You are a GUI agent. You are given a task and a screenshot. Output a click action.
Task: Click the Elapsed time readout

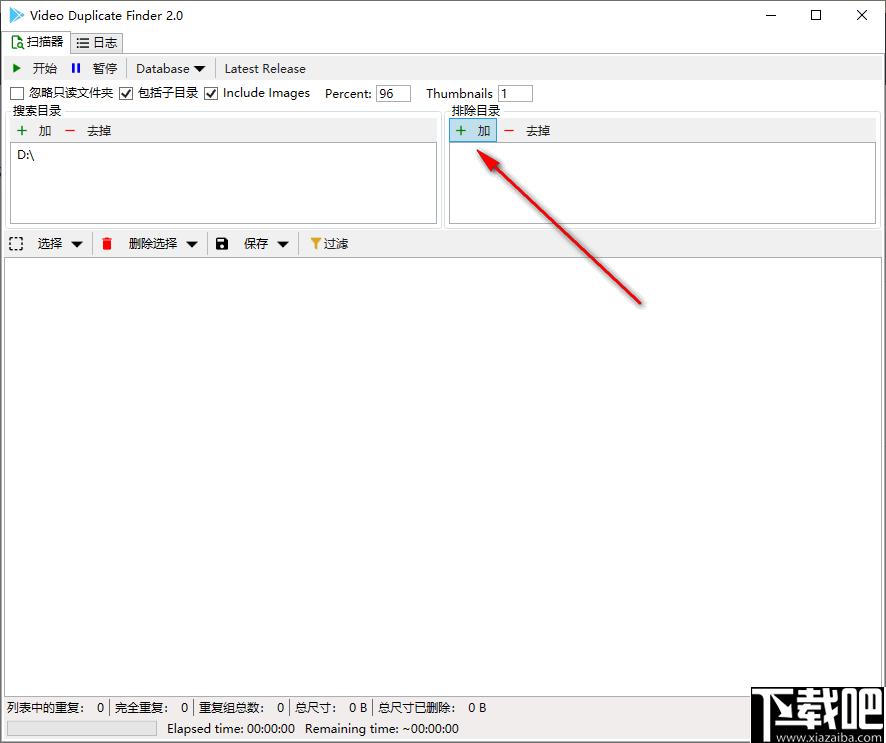[x=231, y=728]
